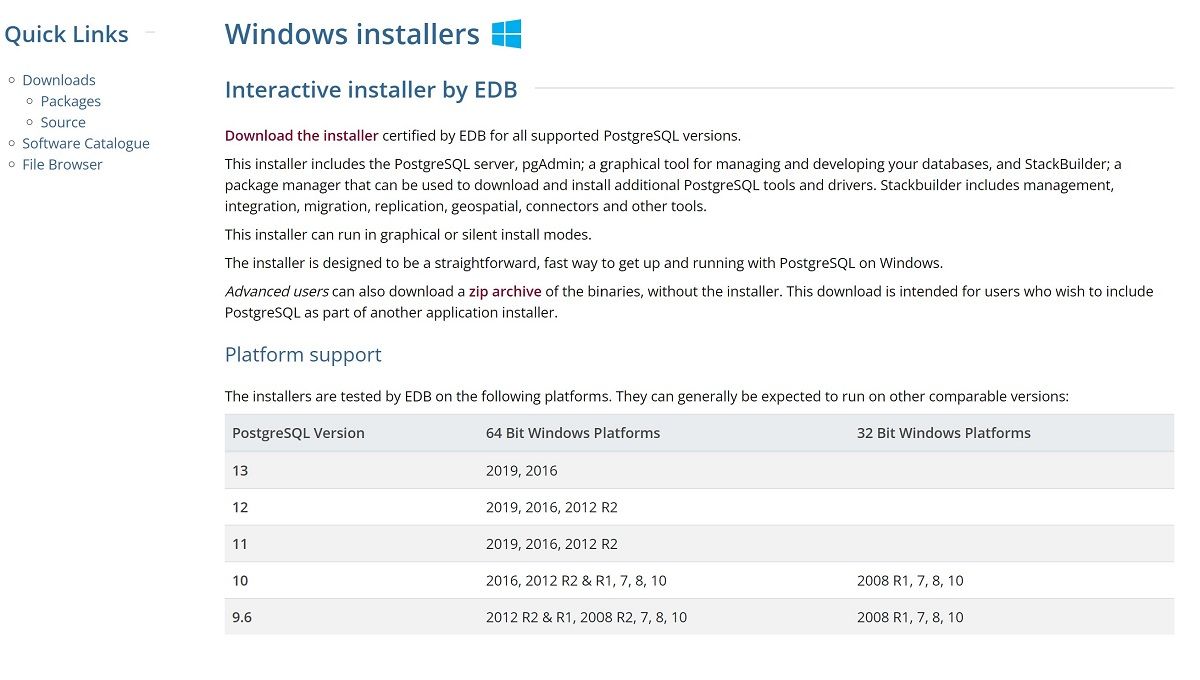Open the Downloads quick link
This screenshot has height=680, width=1200.
click(59, 80)
